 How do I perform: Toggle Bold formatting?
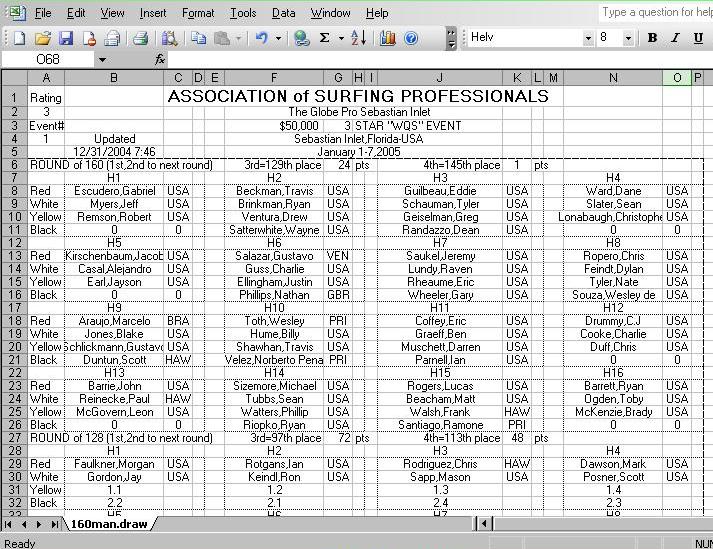point(652,38)
